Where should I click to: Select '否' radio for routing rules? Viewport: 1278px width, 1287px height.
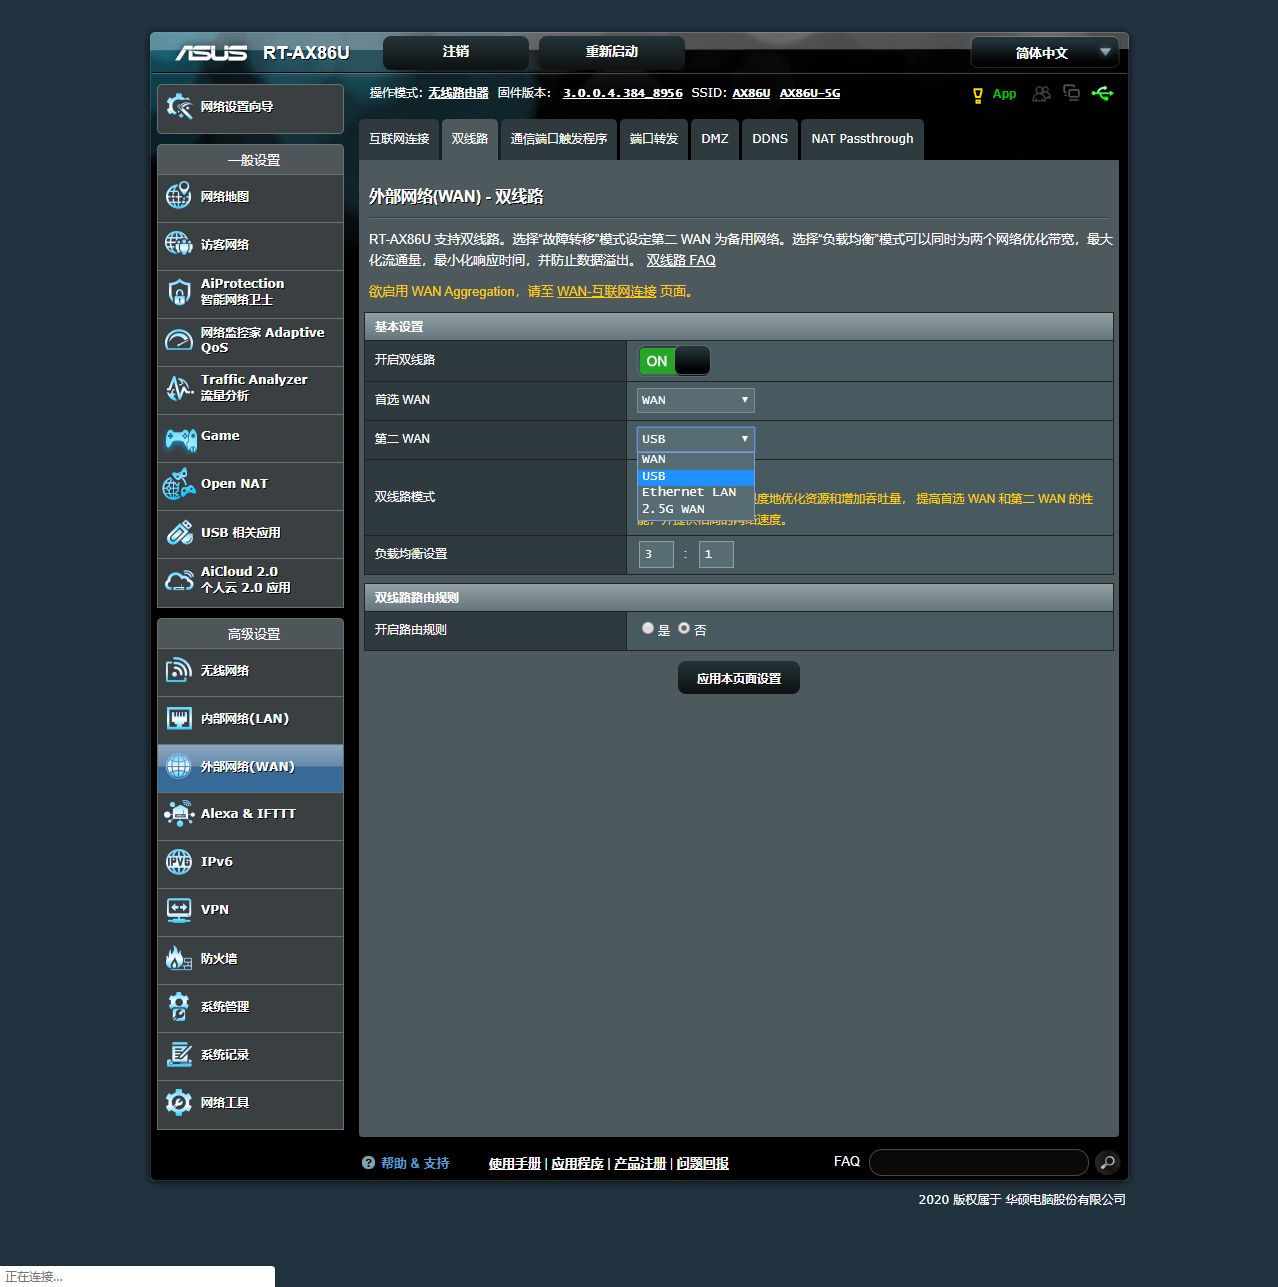click(684, 629)
